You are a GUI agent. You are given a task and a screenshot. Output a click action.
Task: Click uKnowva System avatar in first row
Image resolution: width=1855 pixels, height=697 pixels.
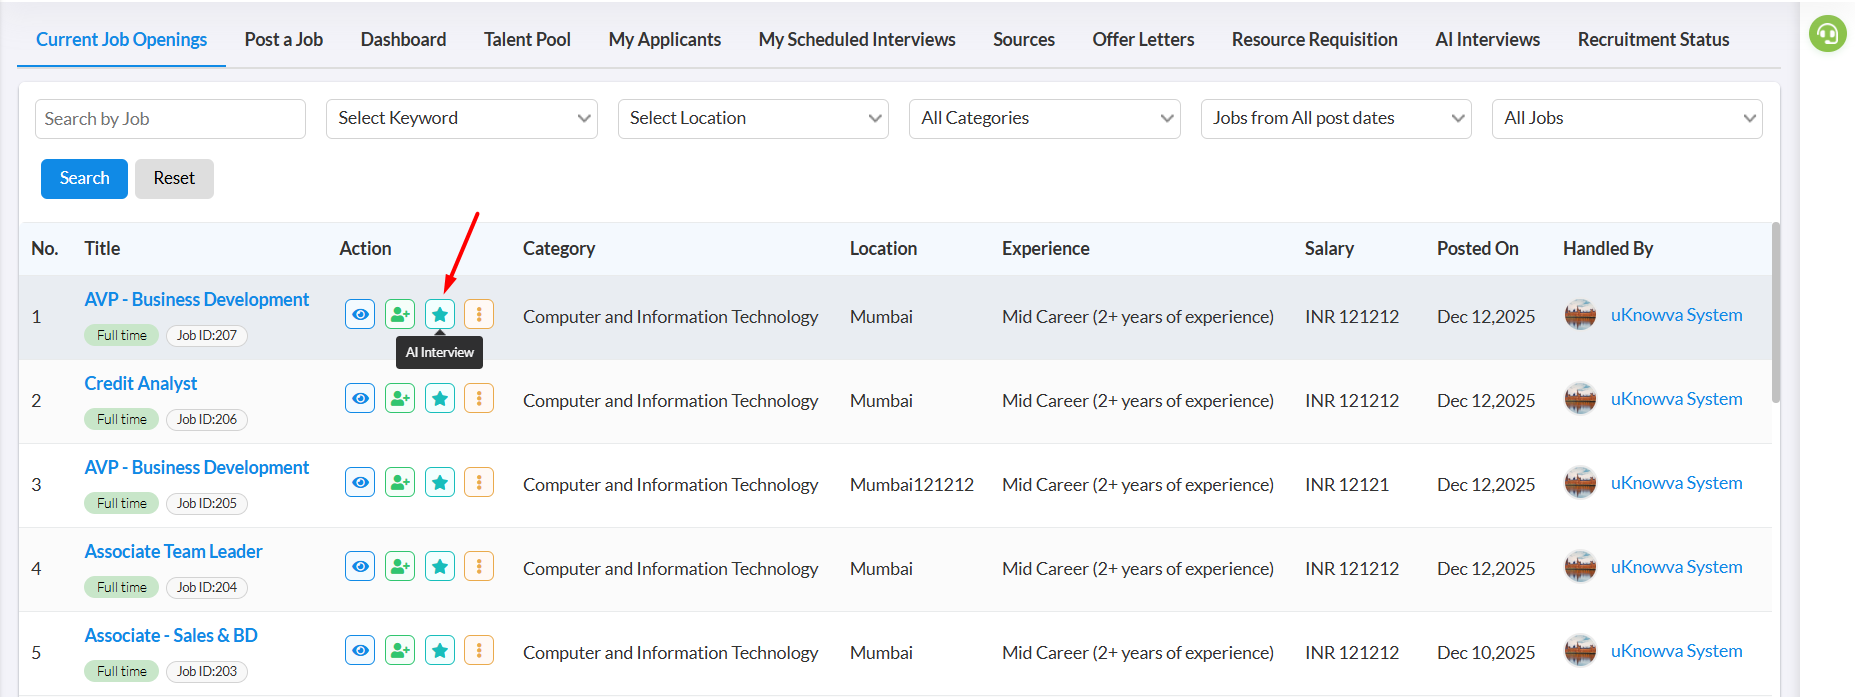point(1580,315)
